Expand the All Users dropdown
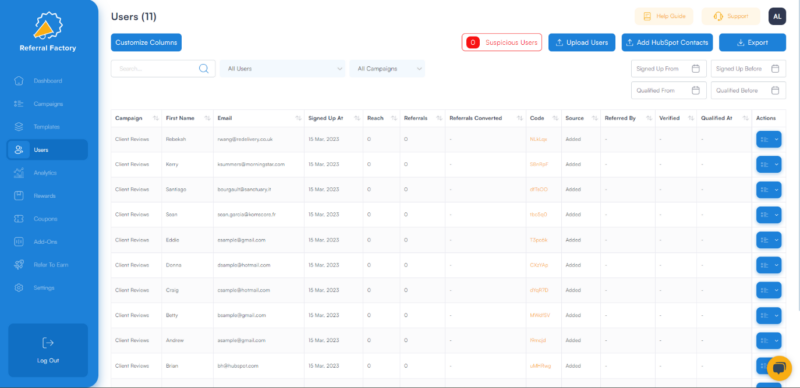 tap(282, 68)
